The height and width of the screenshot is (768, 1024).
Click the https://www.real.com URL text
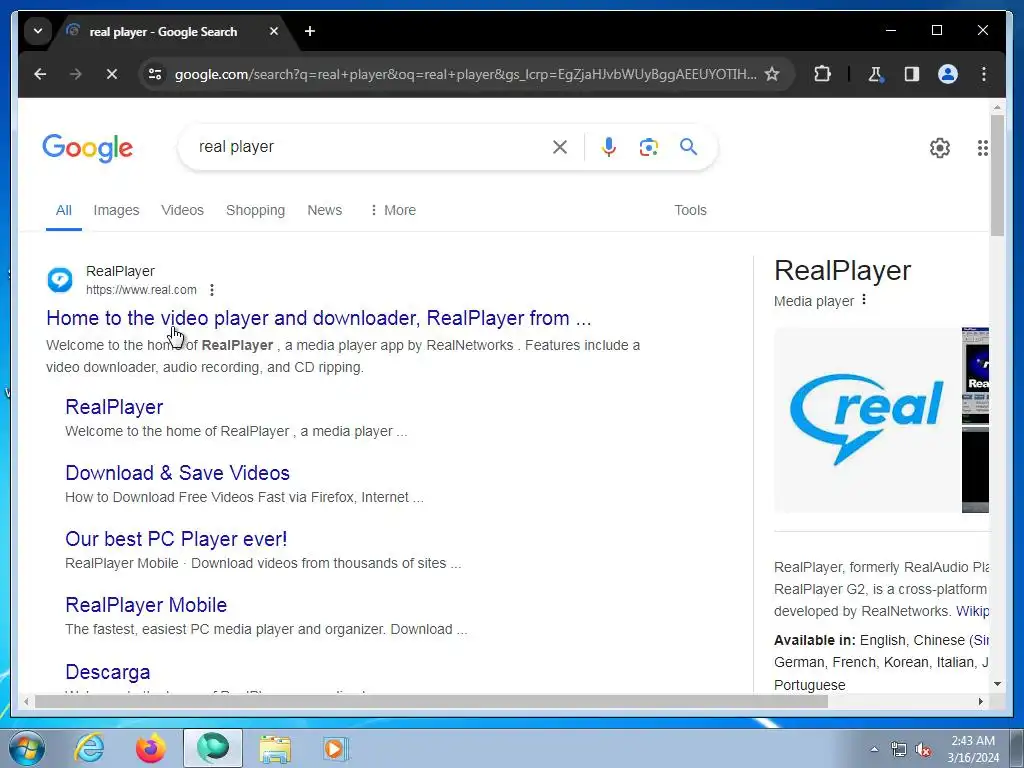(x=141, y=290)
